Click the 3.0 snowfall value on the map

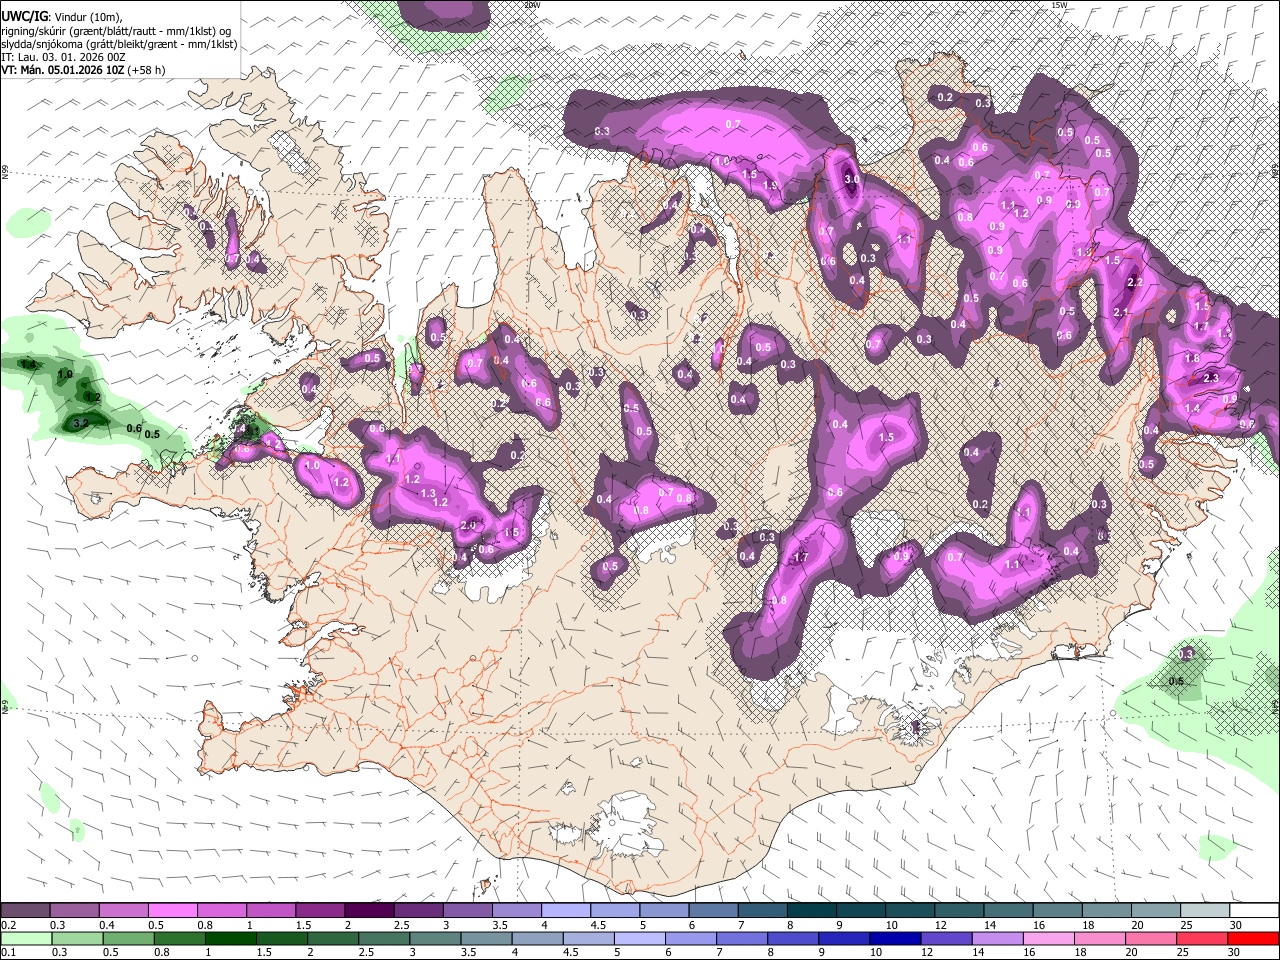point(852,180)
